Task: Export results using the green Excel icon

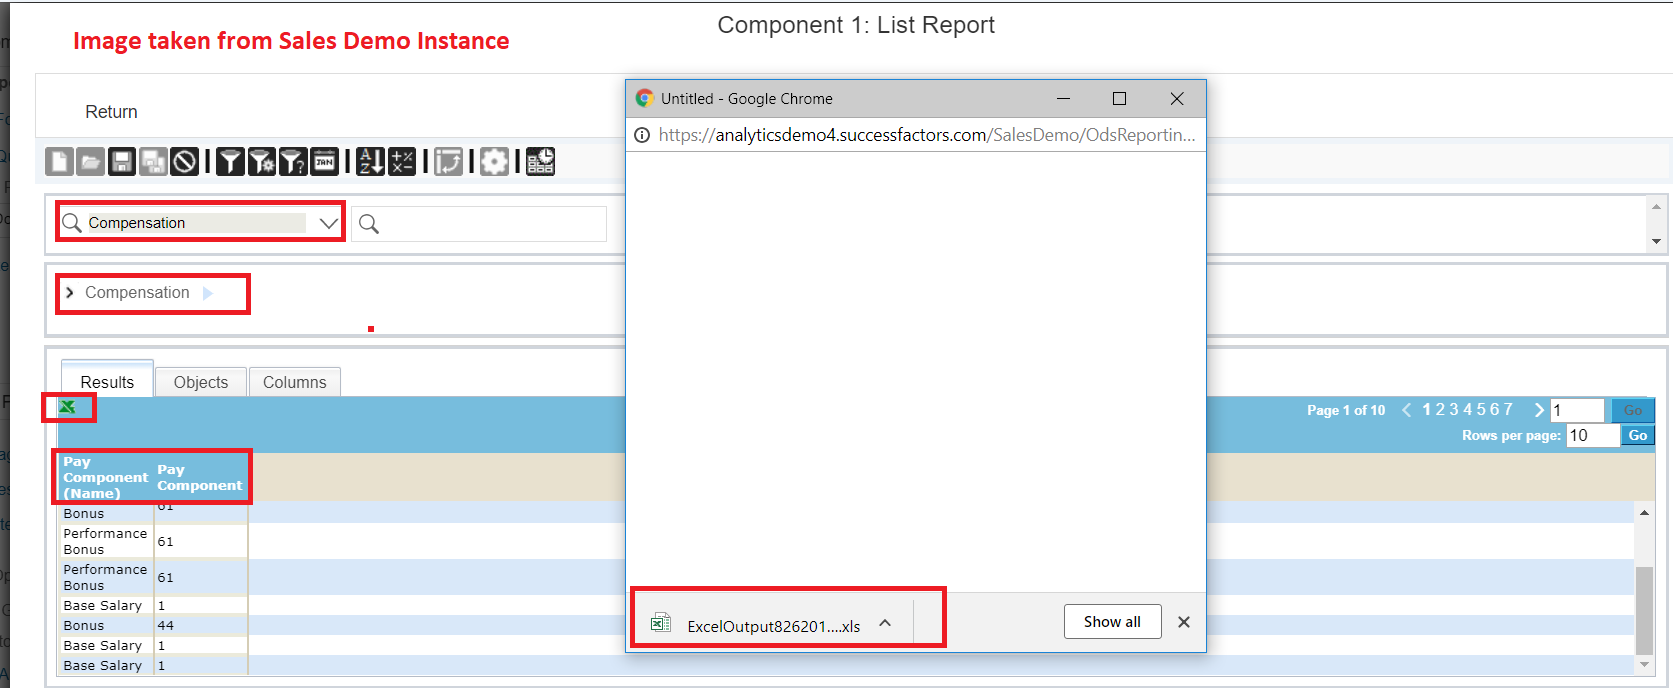Action: (x=67, y=407)
